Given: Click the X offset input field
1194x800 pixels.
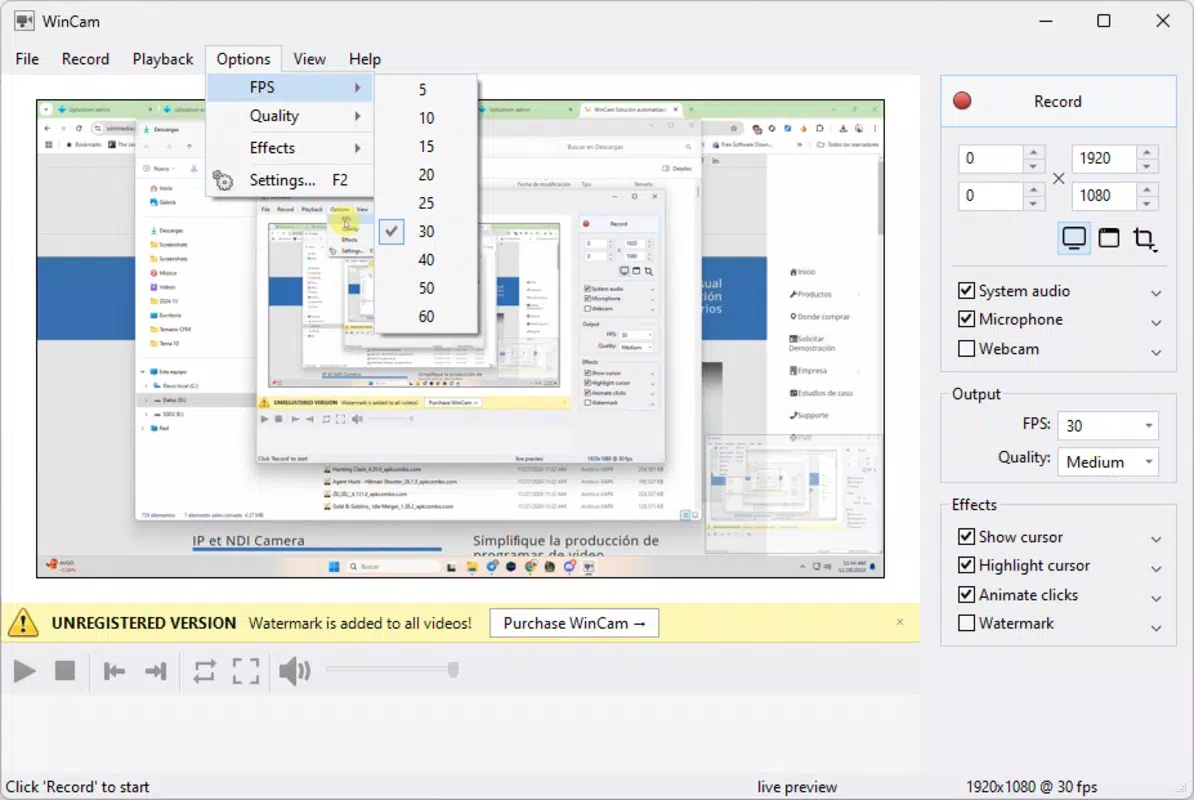Looking at the screenshot, I should pos(990,158).
